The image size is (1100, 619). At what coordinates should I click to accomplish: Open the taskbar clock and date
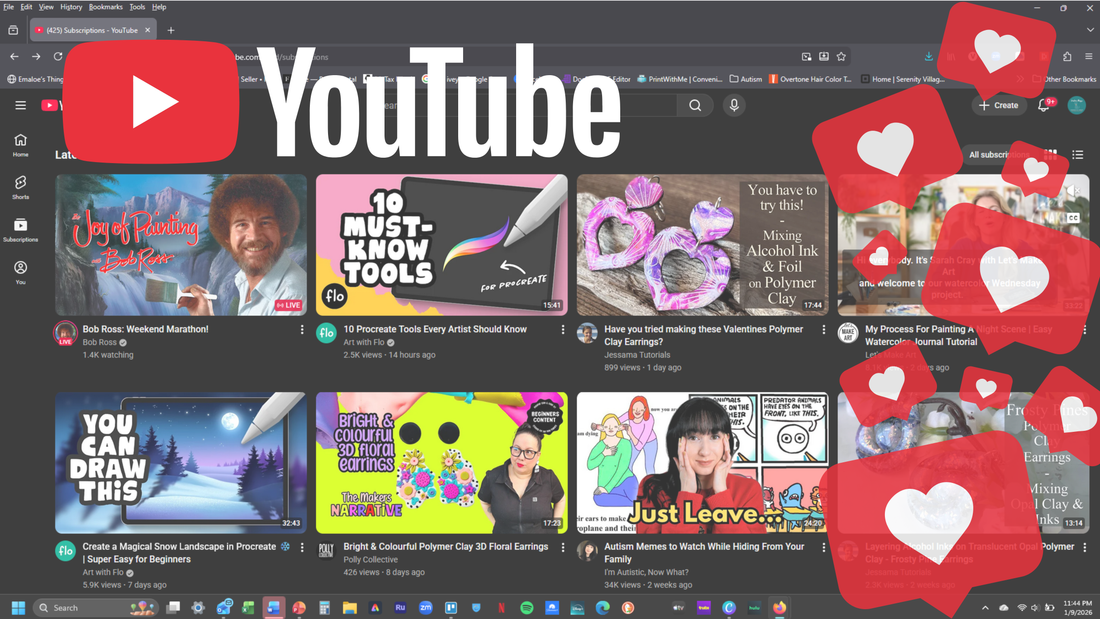pos(1076,608)
